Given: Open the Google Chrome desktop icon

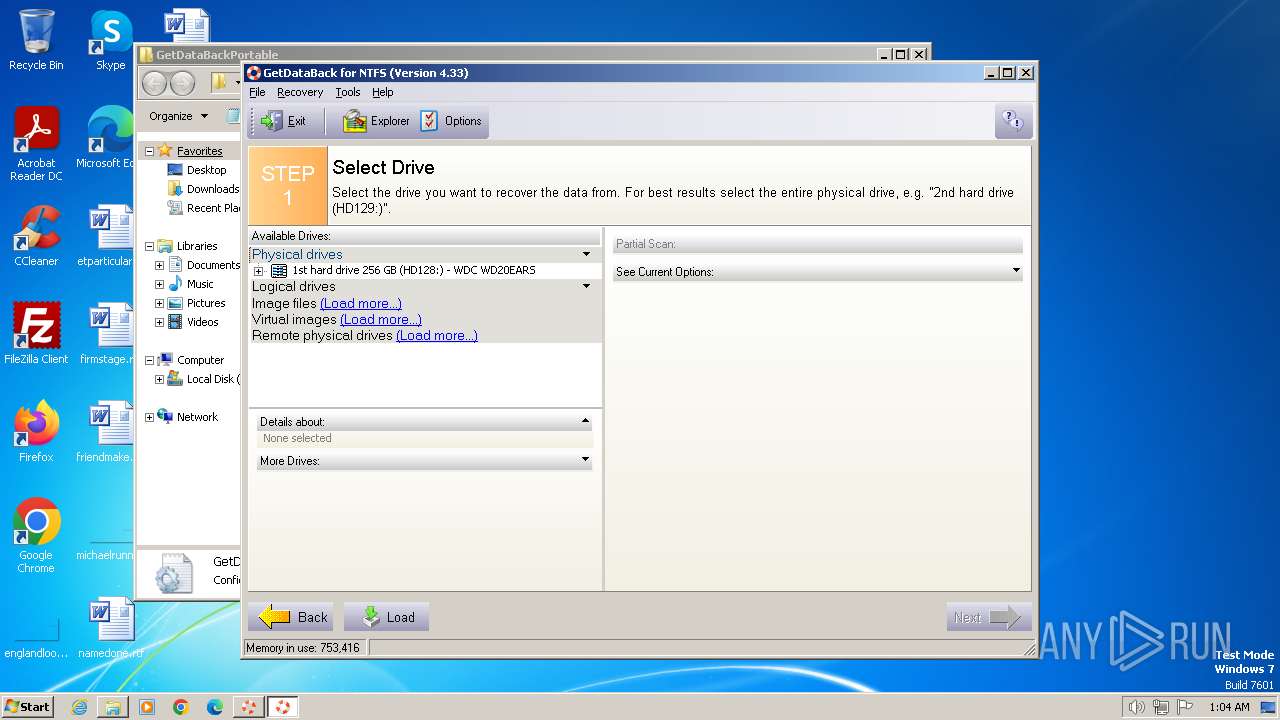Looking at the screenshot, I should pyautogui.click(x=36, y=536).
